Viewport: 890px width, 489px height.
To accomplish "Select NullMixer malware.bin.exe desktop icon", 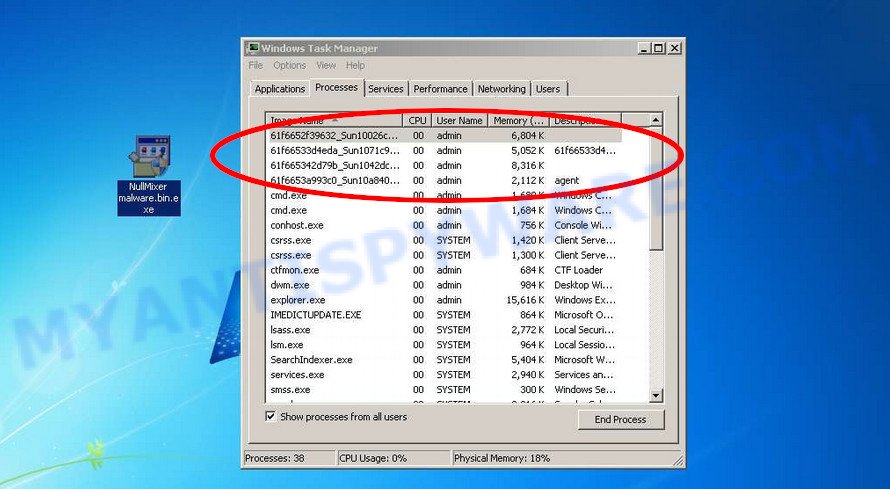I will [149, 175].
